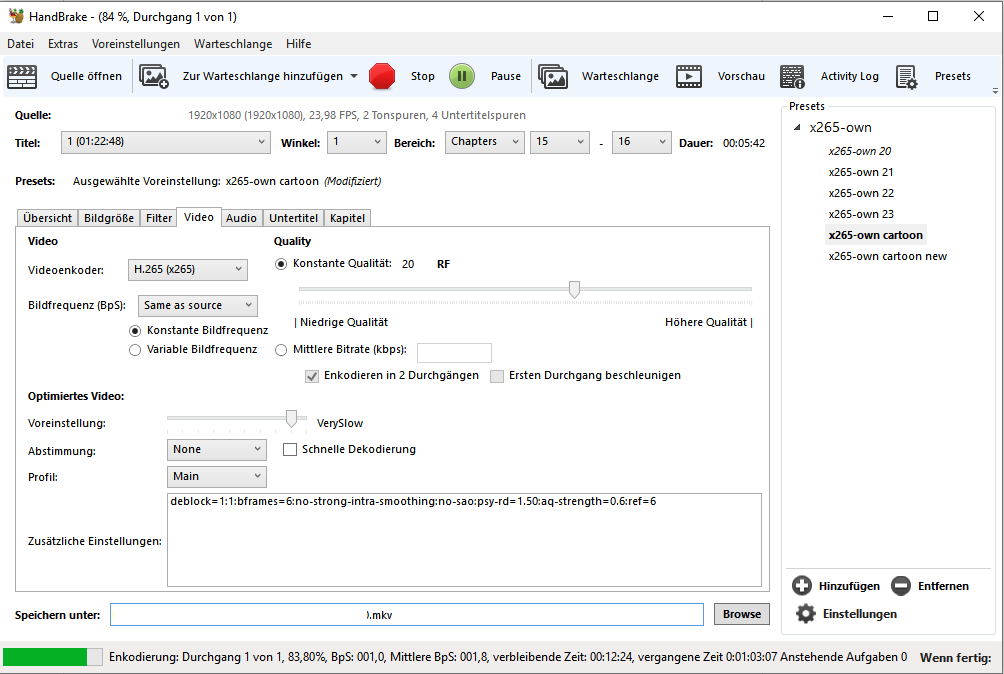
Task: Click the Entfernen preset button label
Action: pyautogui.click(x=943, y=586)
